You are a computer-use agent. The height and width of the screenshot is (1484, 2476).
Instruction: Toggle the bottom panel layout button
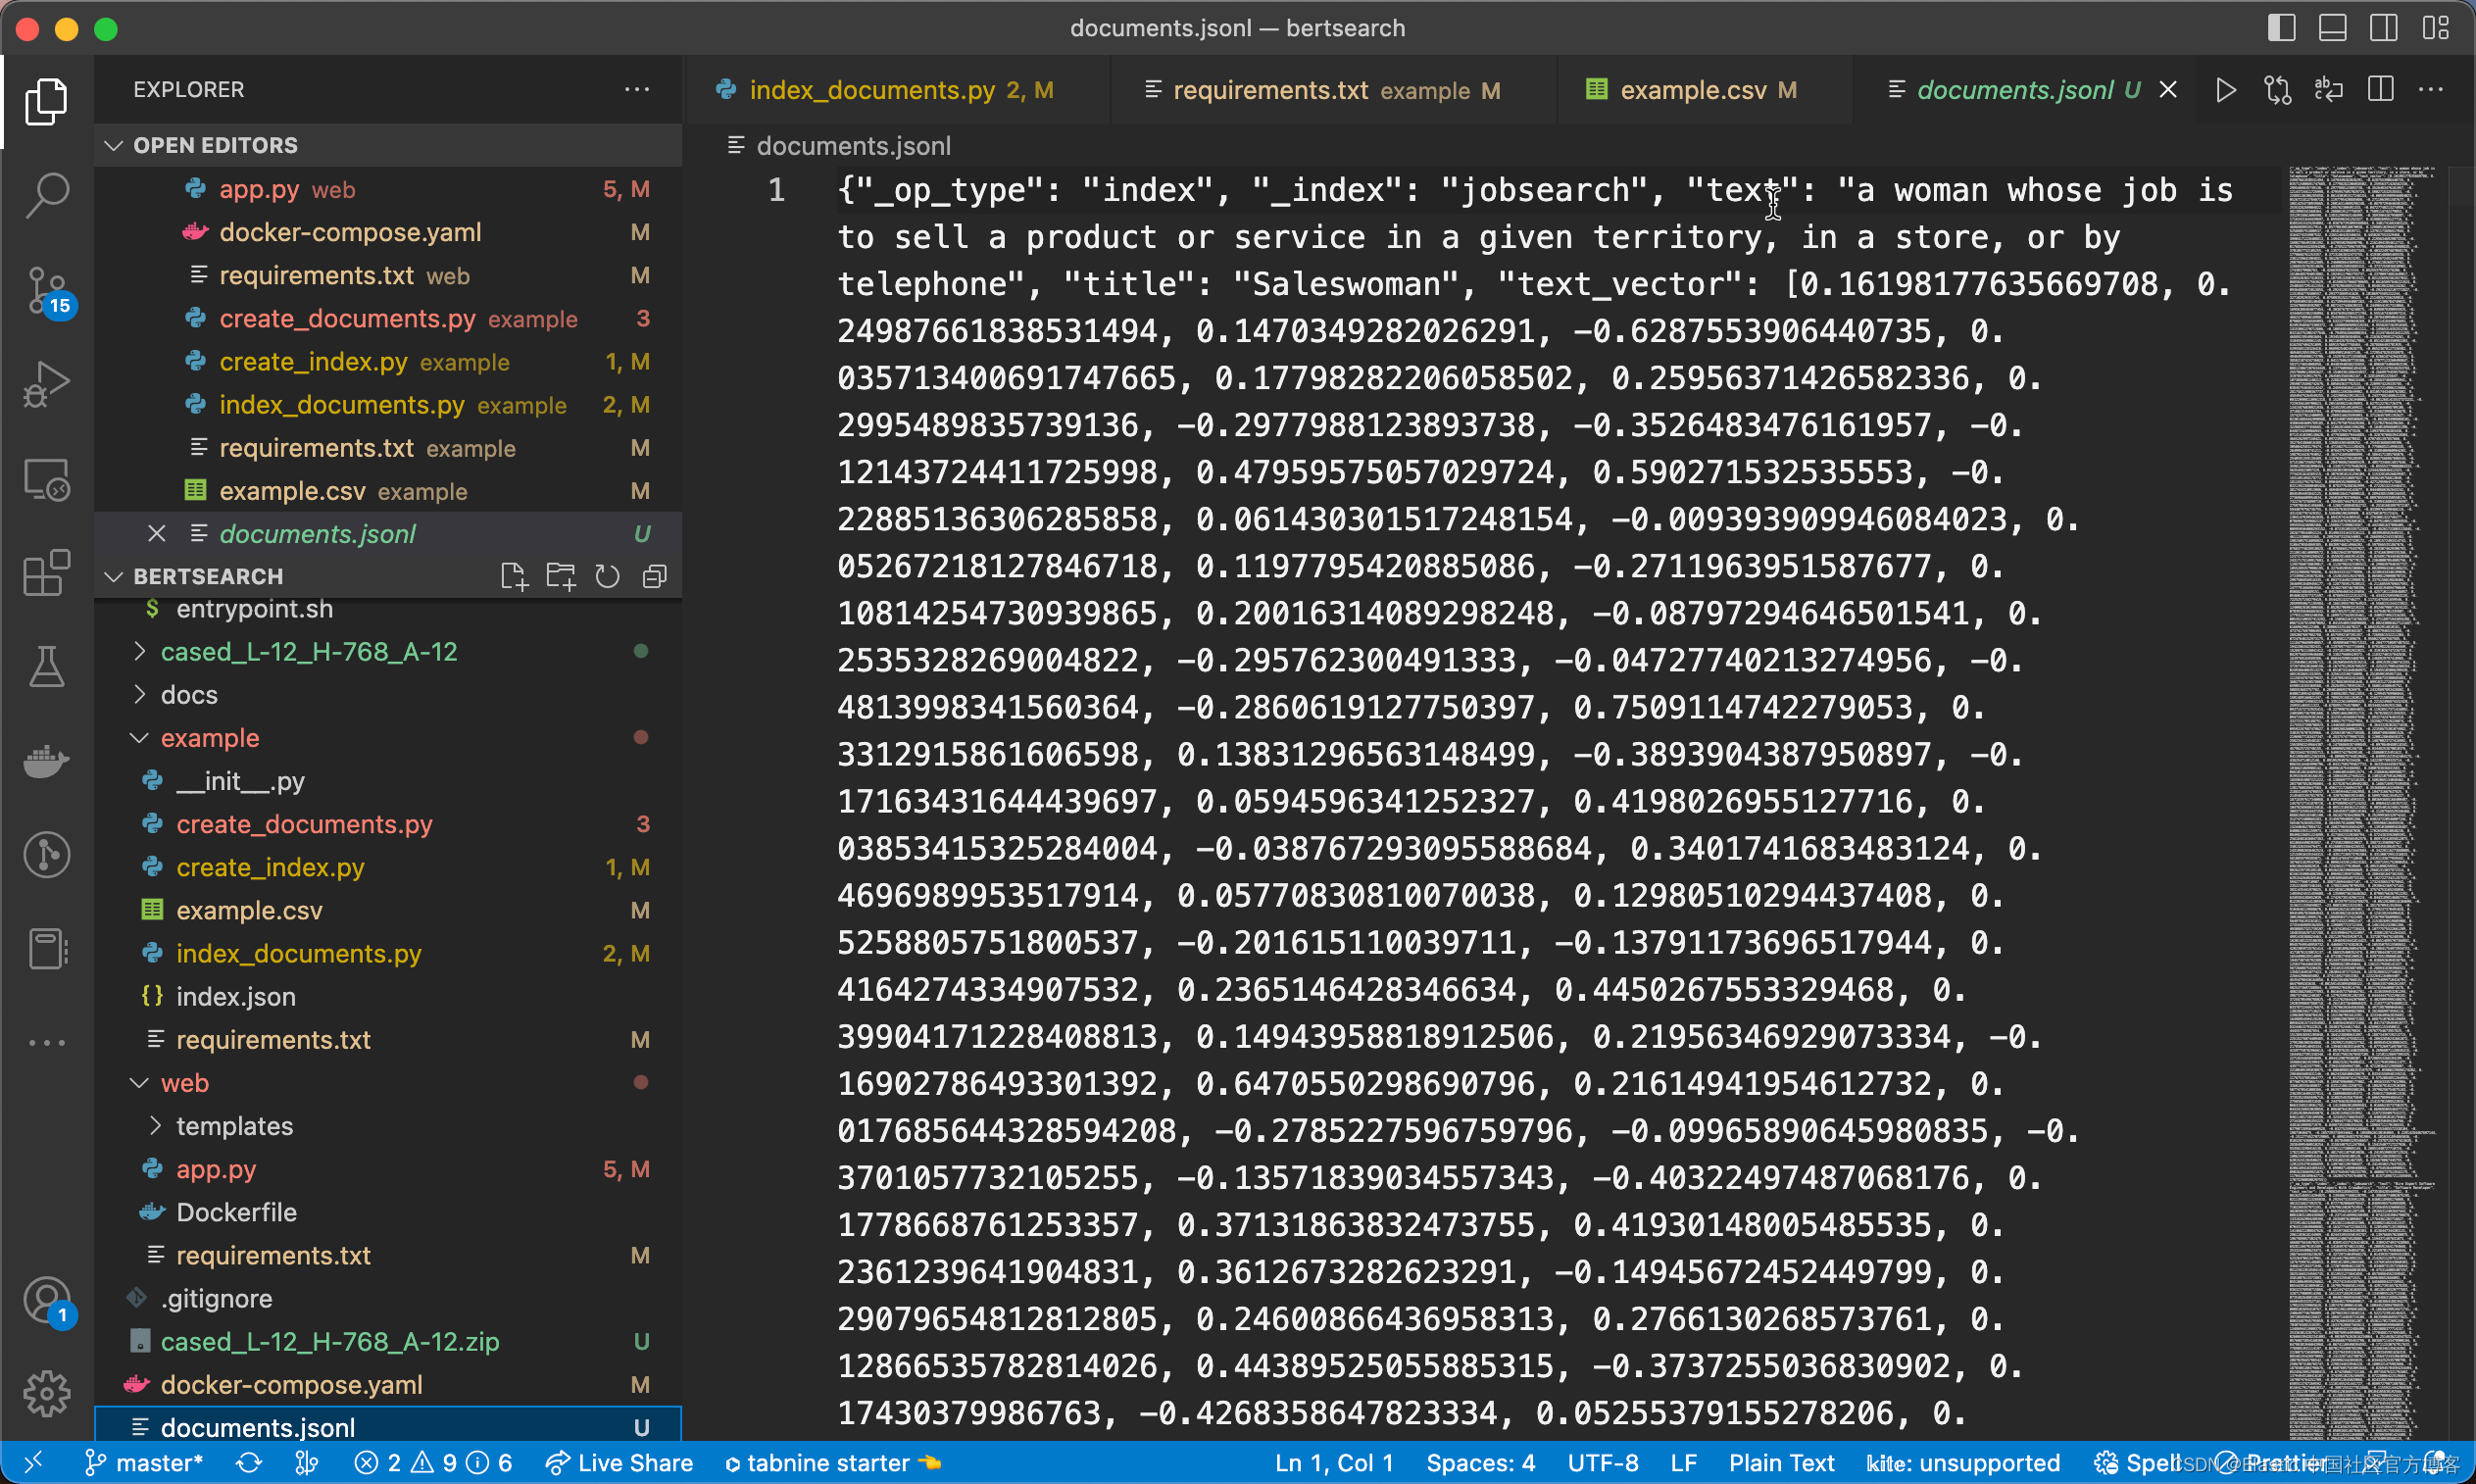tap(2332, 28)
